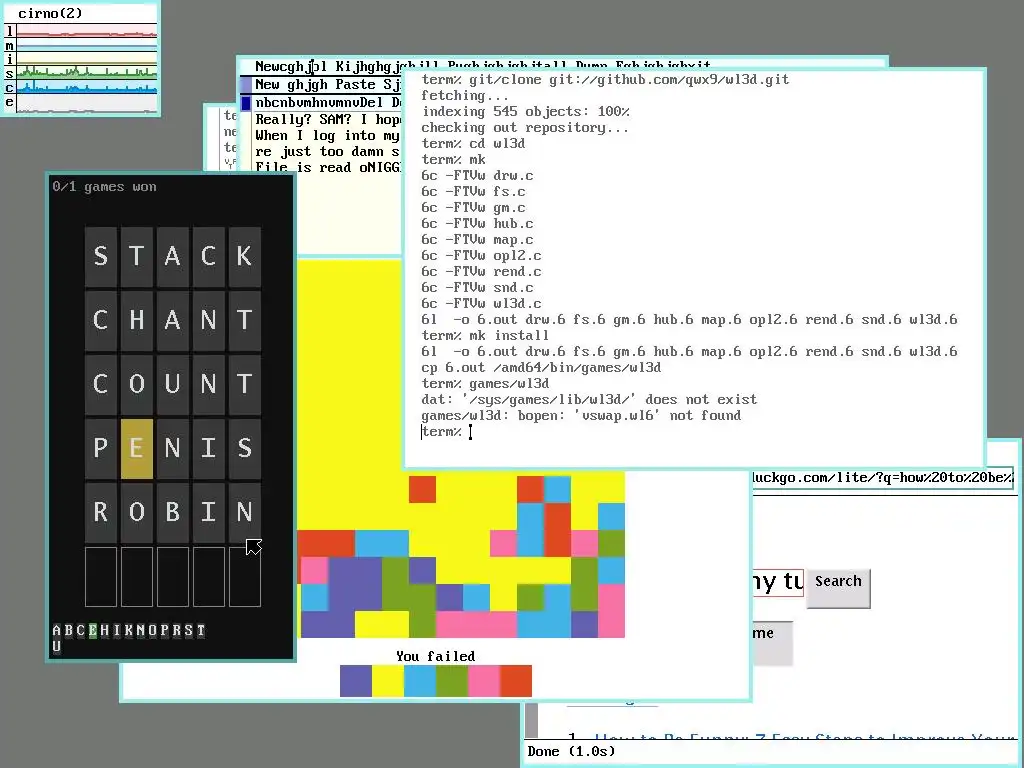Click the light purple acme column layout box
1024x768 pixels.
coord(246,84)
